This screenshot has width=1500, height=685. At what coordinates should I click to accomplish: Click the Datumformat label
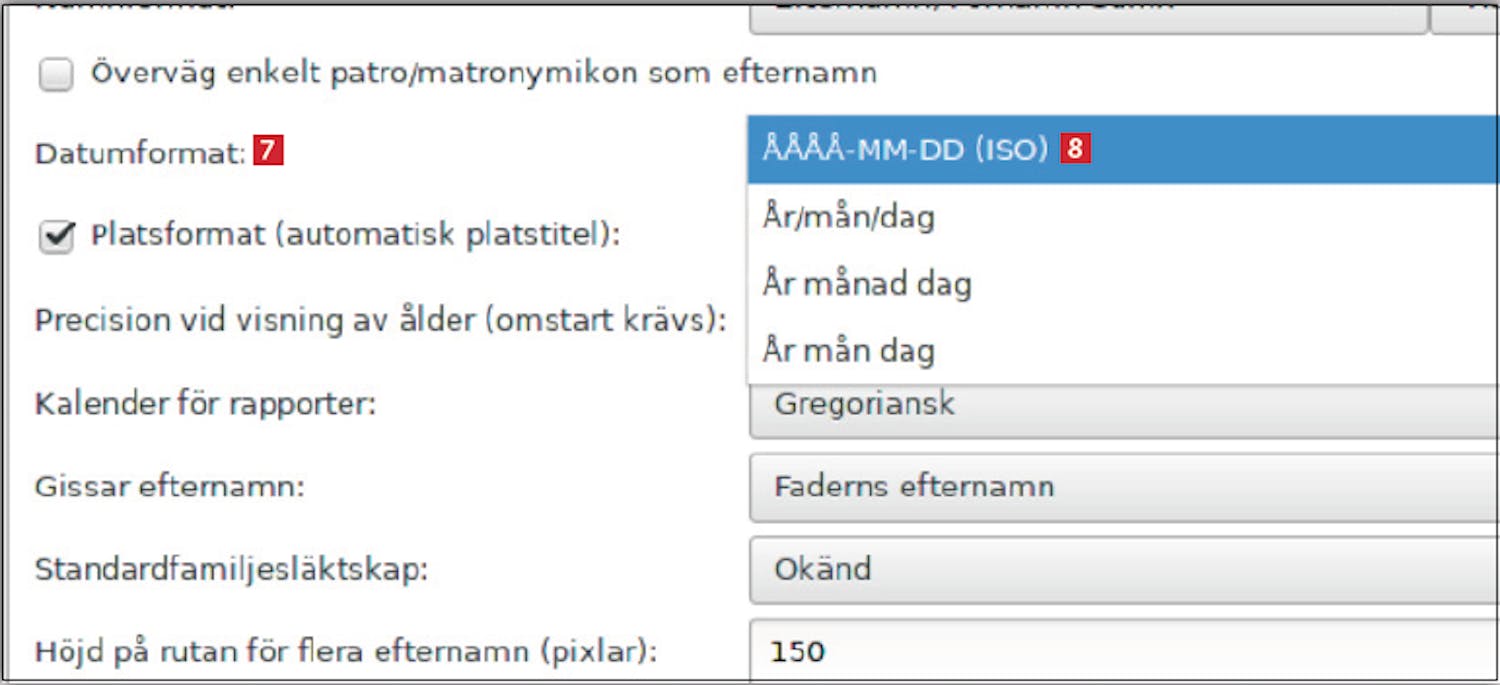click(x=140, y=153)
